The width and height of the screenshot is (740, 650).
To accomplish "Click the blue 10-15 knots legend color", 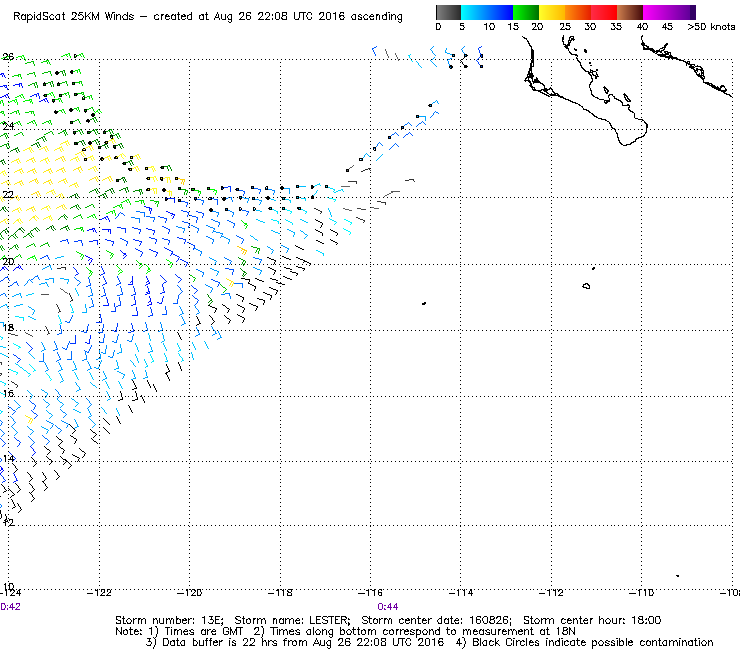I will click(500, 12).
